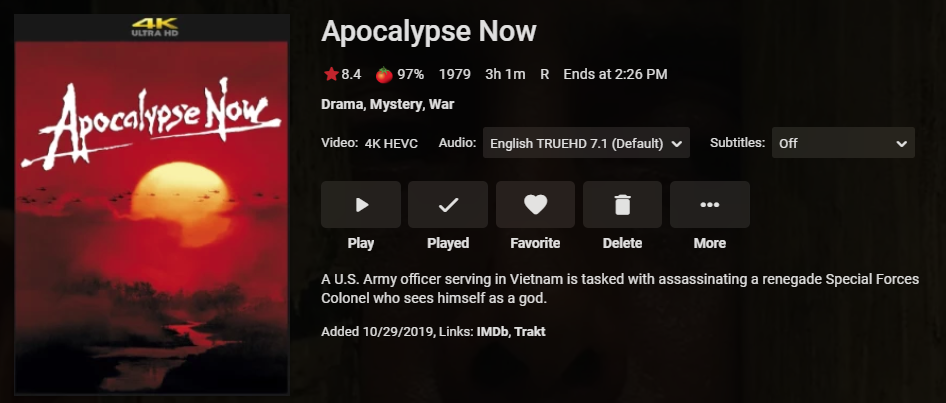This screenshot has width=946, height=403.
Task: Open the IMDb external link
Action: click(x=492, y=331)
